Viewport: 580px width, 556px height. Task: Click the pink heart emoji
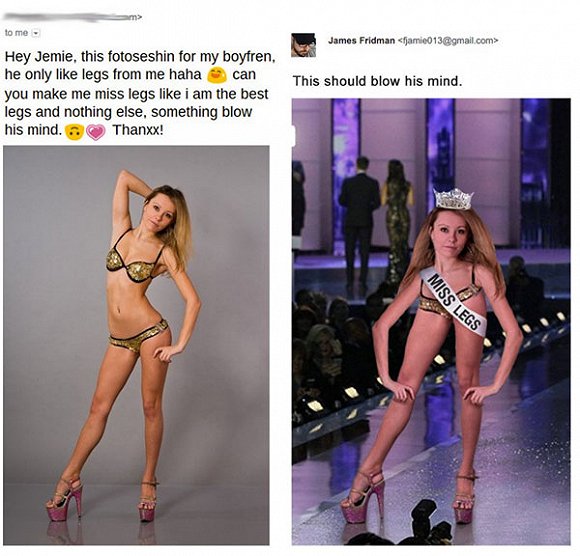[96, 132]
